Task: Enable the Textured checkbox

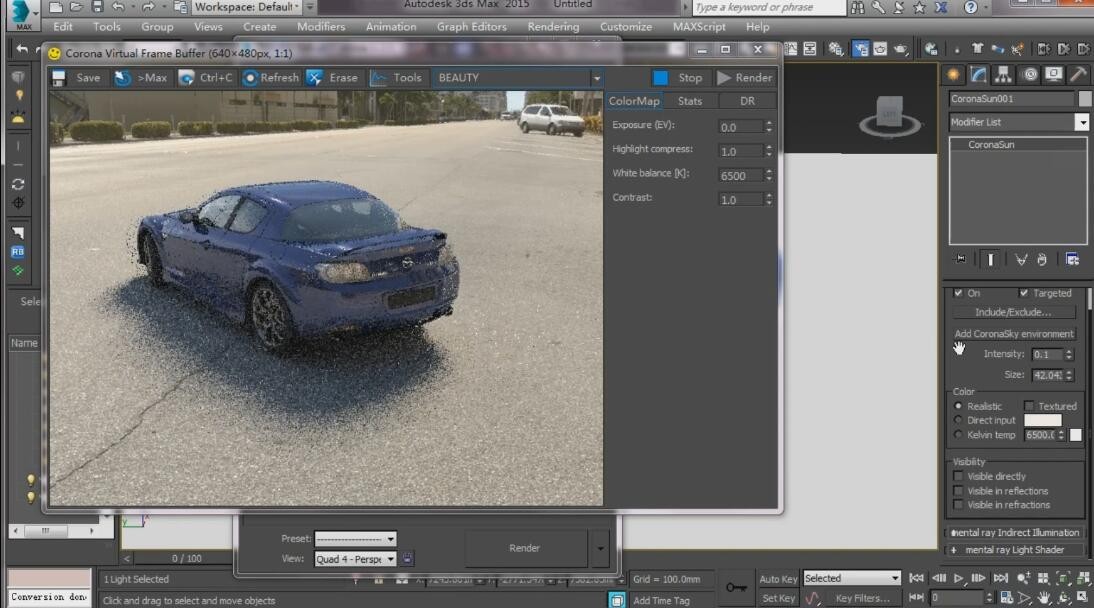Action: click(1028, 406)
